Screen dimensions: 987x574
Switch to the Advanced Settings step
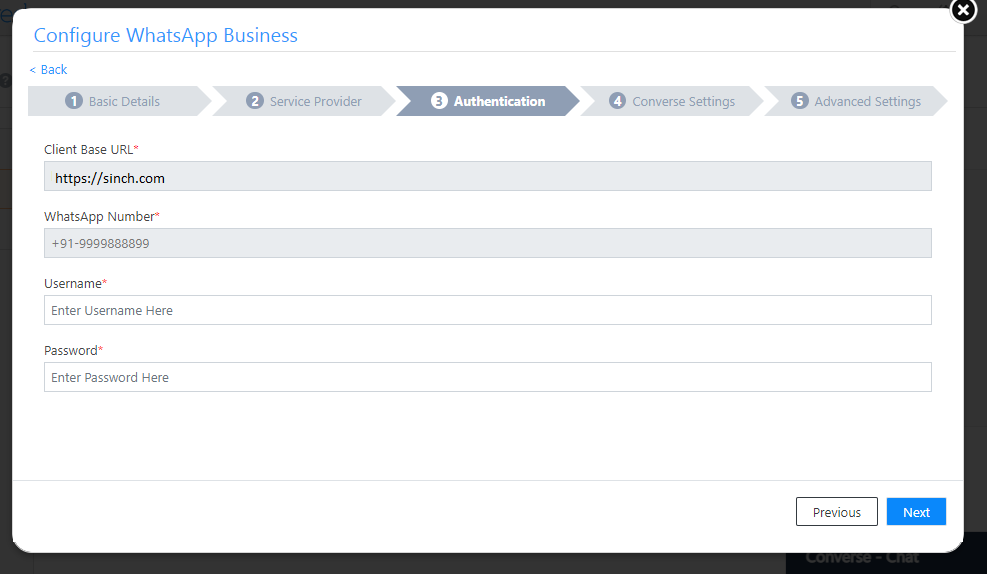click(867, 101)
